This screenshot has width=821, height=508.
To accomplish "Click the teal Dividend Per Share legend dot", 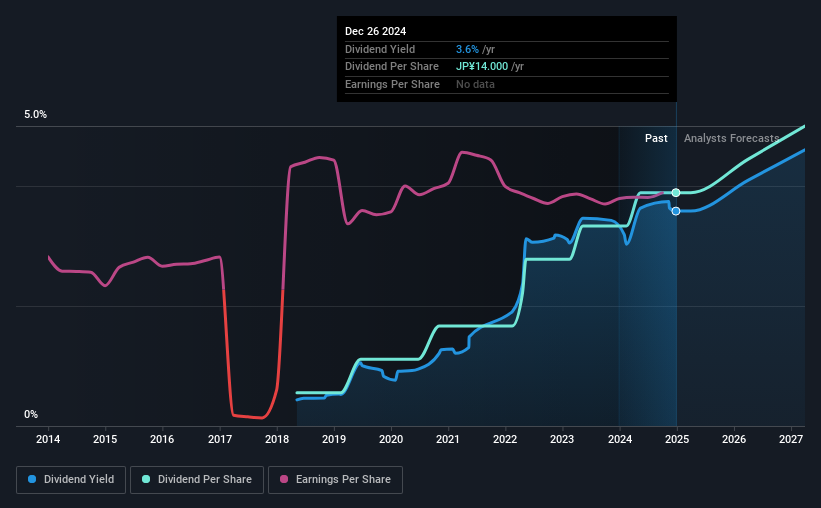I will (146, 479).
